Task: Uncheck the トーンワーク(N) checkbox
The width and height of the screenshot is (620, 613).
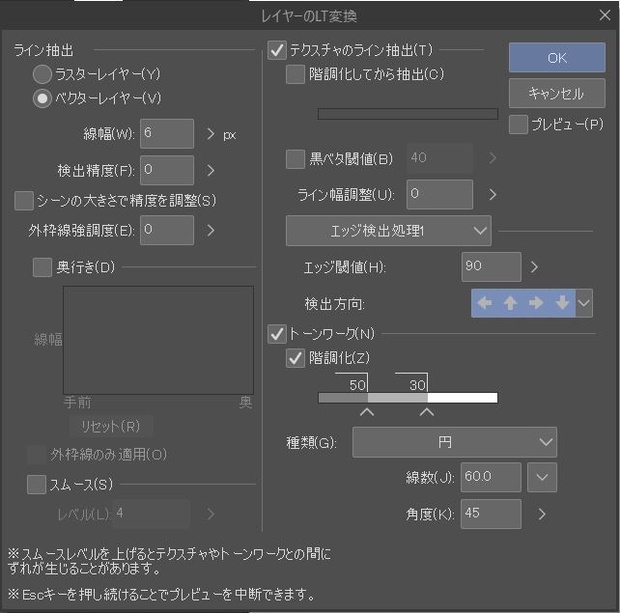Action: (277, 334)
